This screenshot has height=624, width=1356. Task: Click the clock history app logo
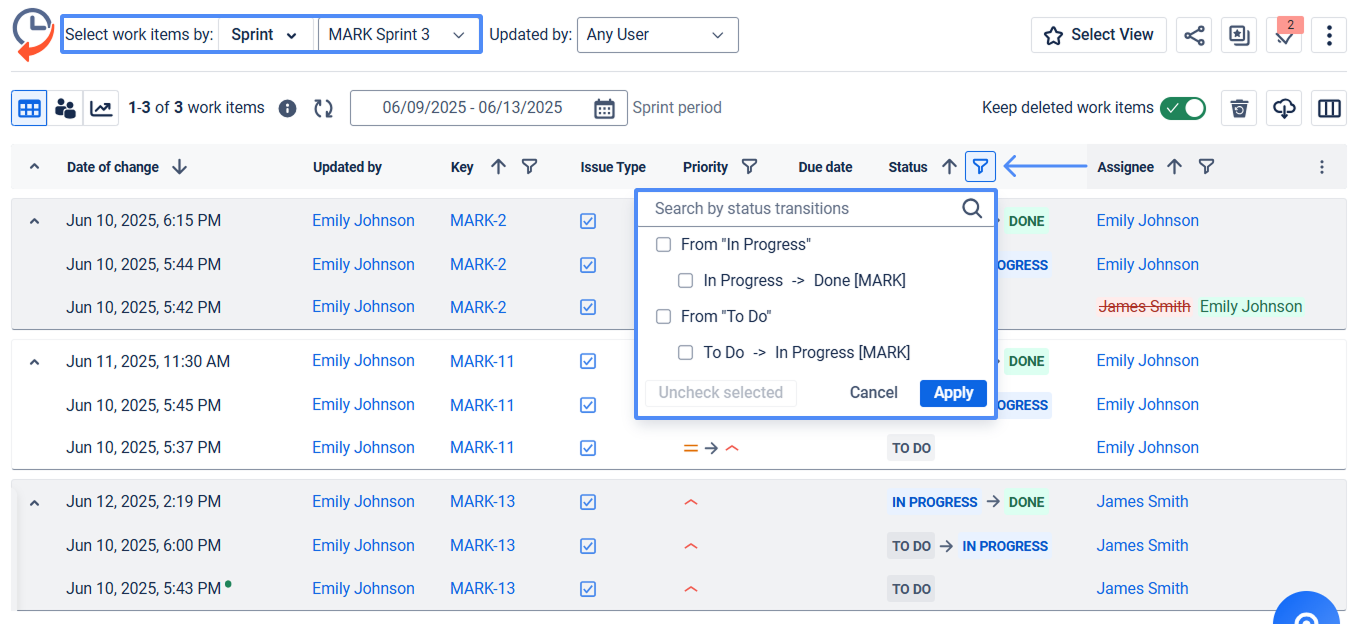pos(33,34)
